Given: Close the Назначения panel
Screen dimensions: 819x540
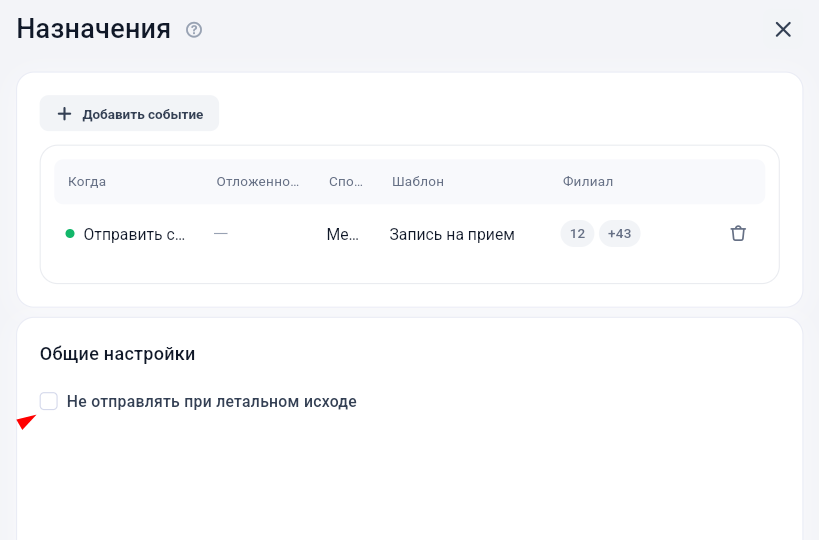Looking at the screenshot, I should coord(783,30).
